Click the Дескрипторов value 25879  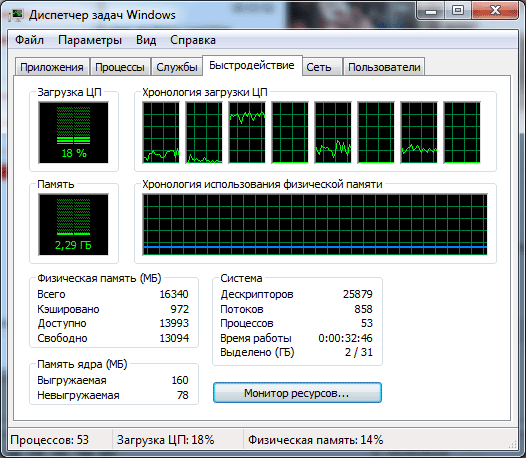358,294
